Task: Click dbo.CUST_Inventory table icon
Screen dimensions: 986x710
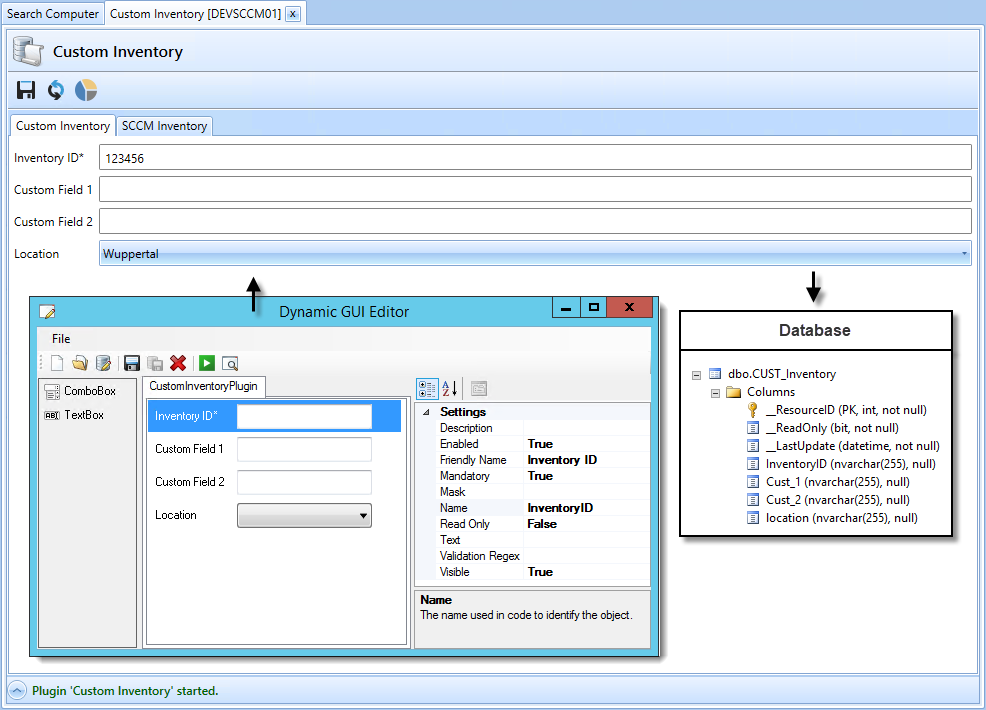Action: 715,374
